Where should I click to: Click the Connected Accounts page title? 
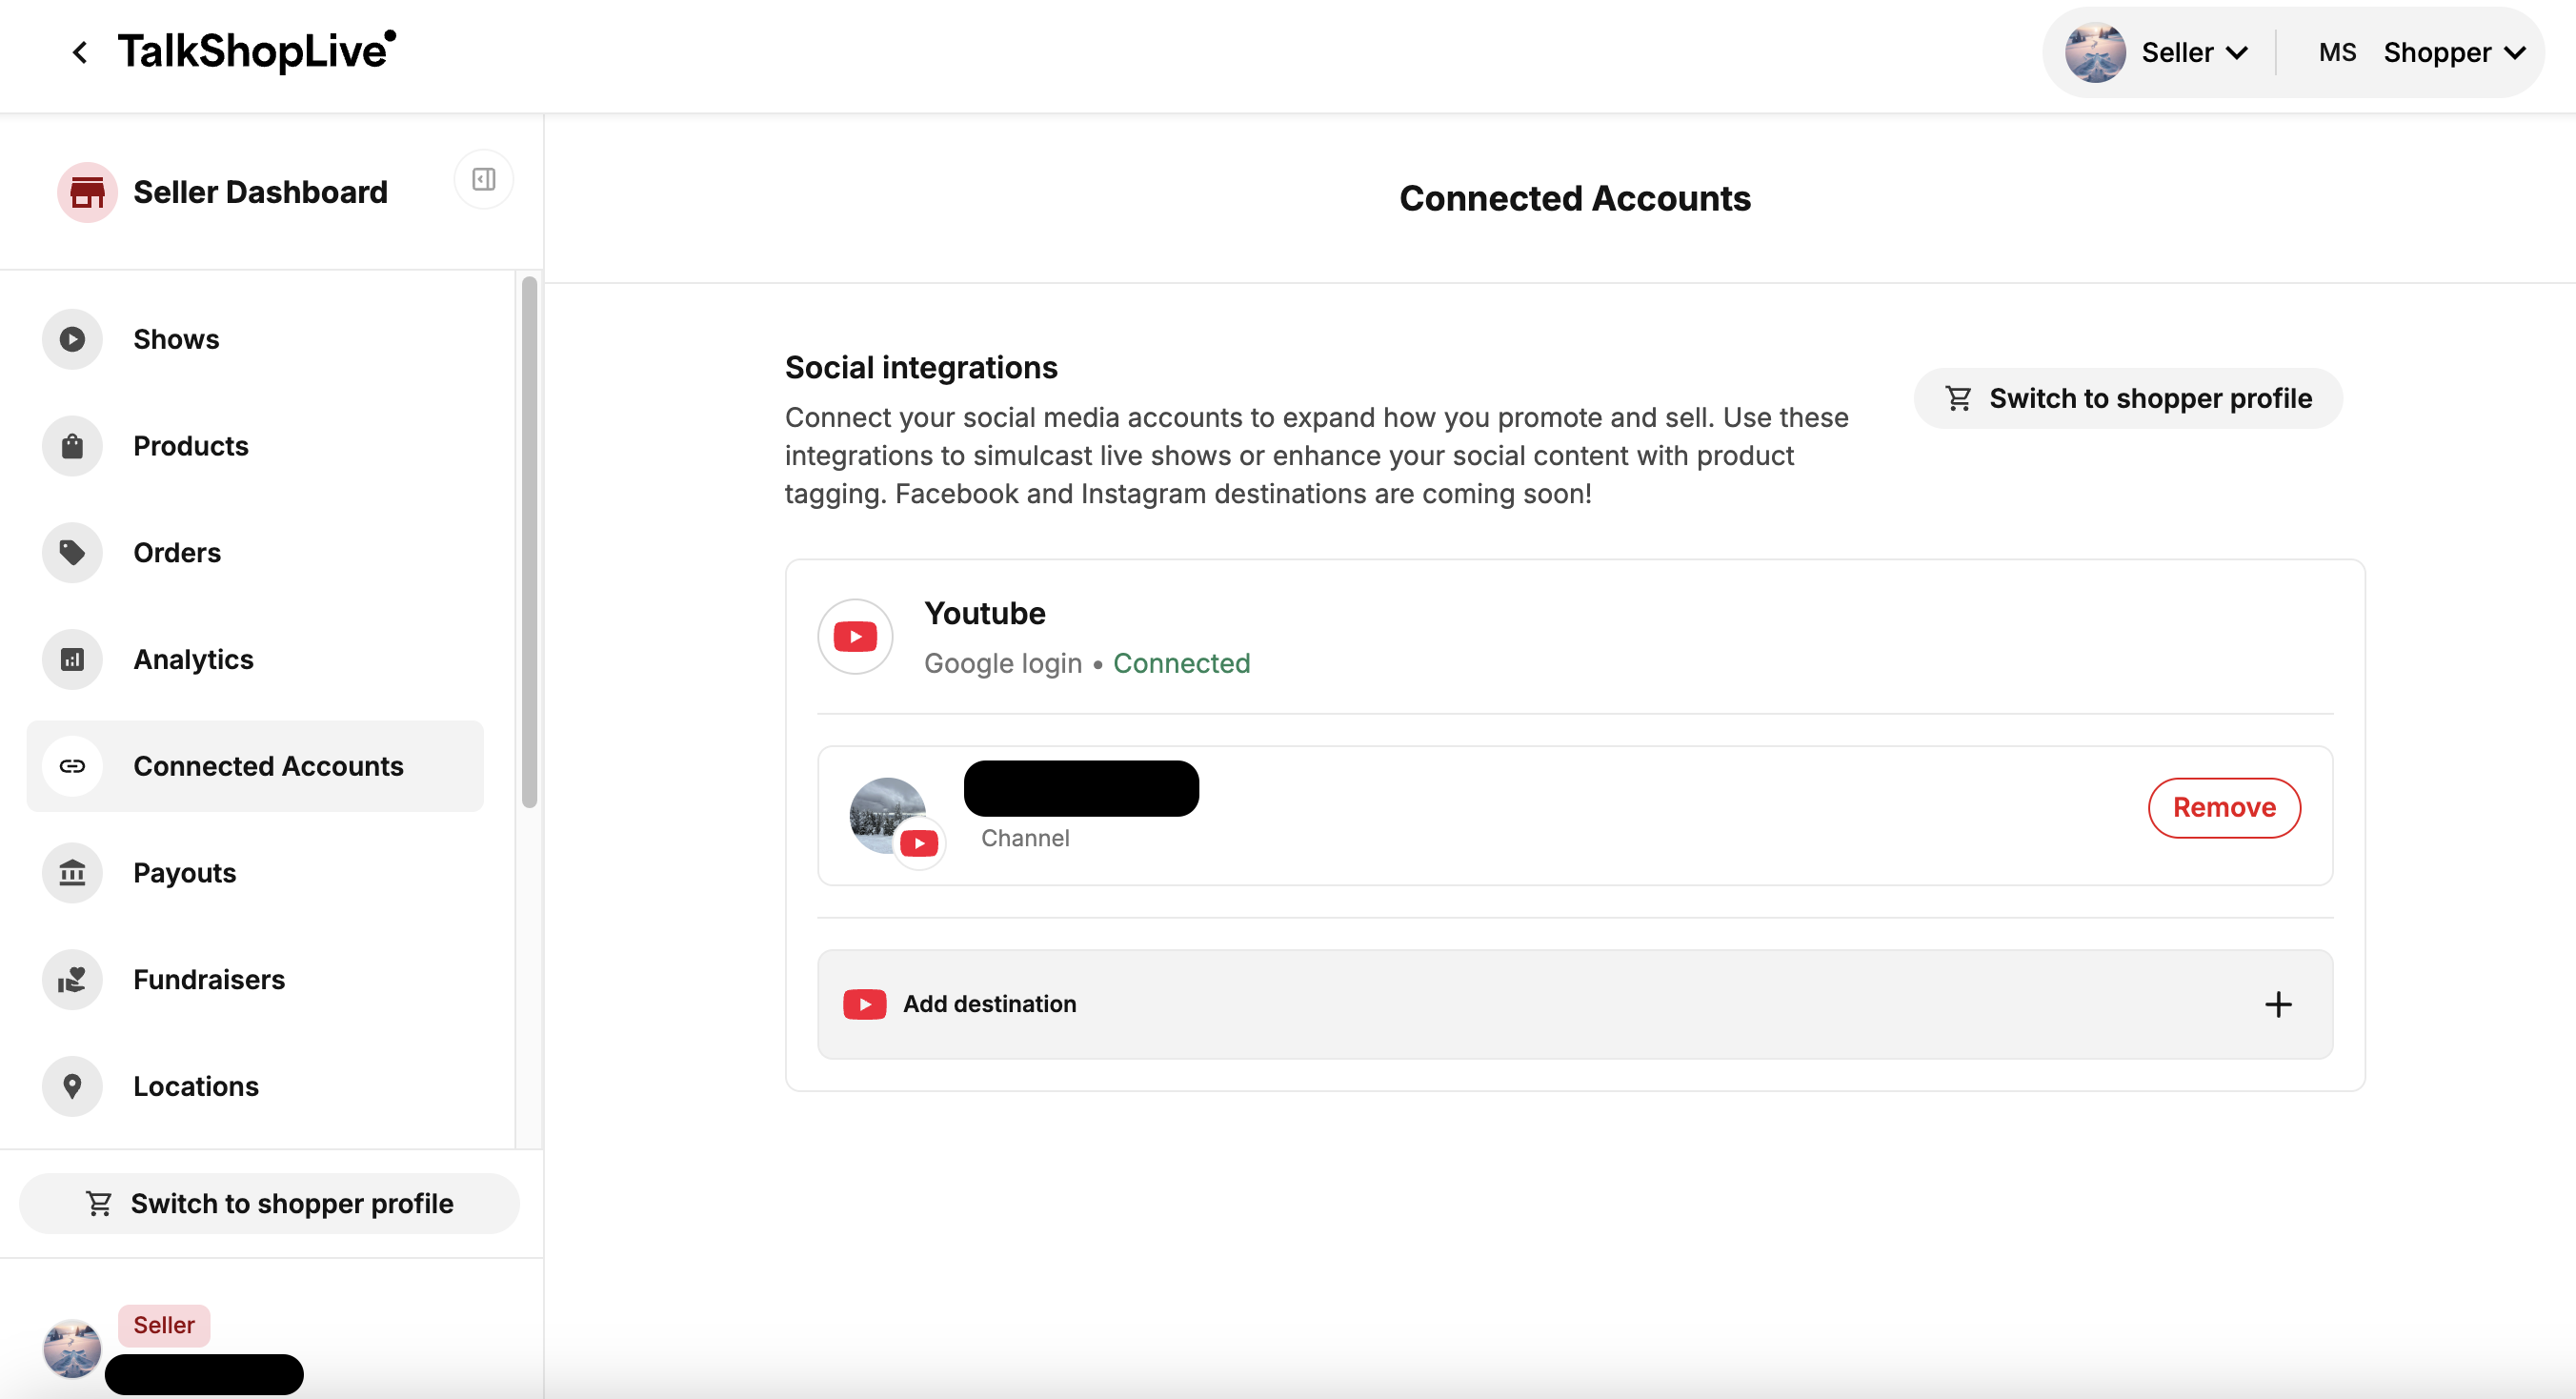pos(1575,198)
